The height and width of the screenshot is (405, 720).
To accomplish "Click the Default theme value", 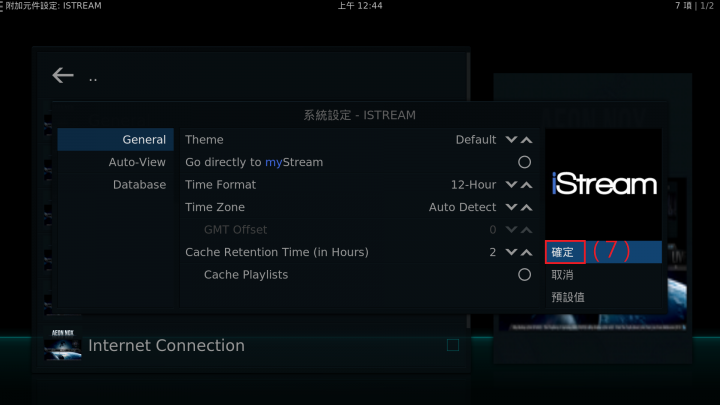I will tap(476, 140).
